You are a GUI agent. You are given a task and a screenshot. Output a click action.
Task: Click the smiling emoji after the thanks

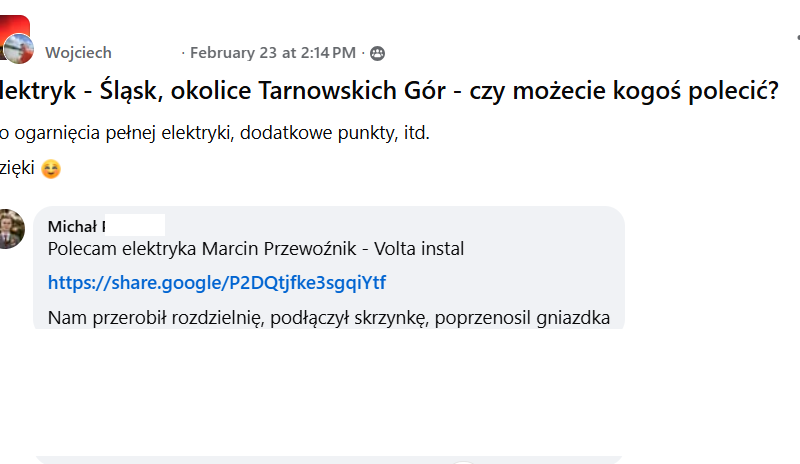tap(50, 169)
